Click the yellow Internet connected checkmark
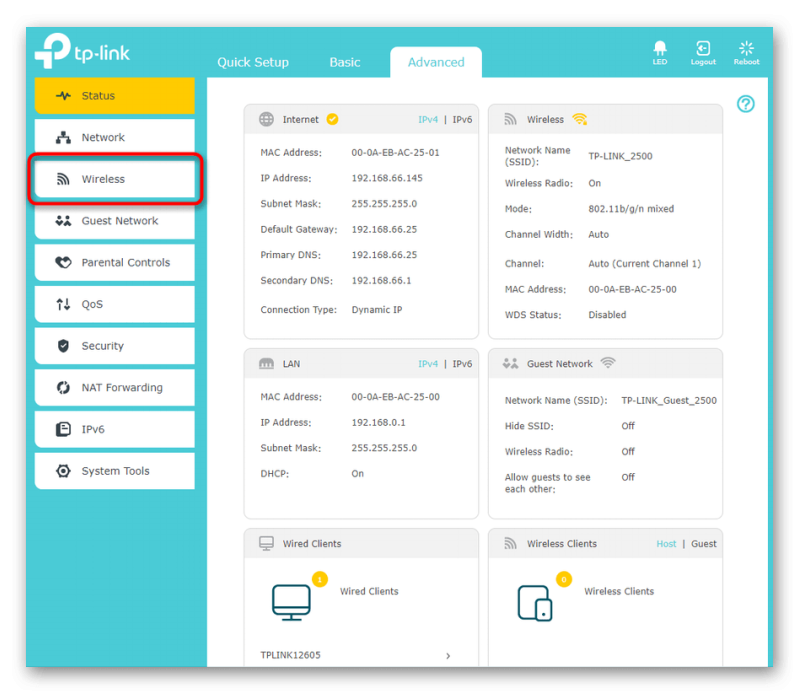 click(x=332, y=119)
